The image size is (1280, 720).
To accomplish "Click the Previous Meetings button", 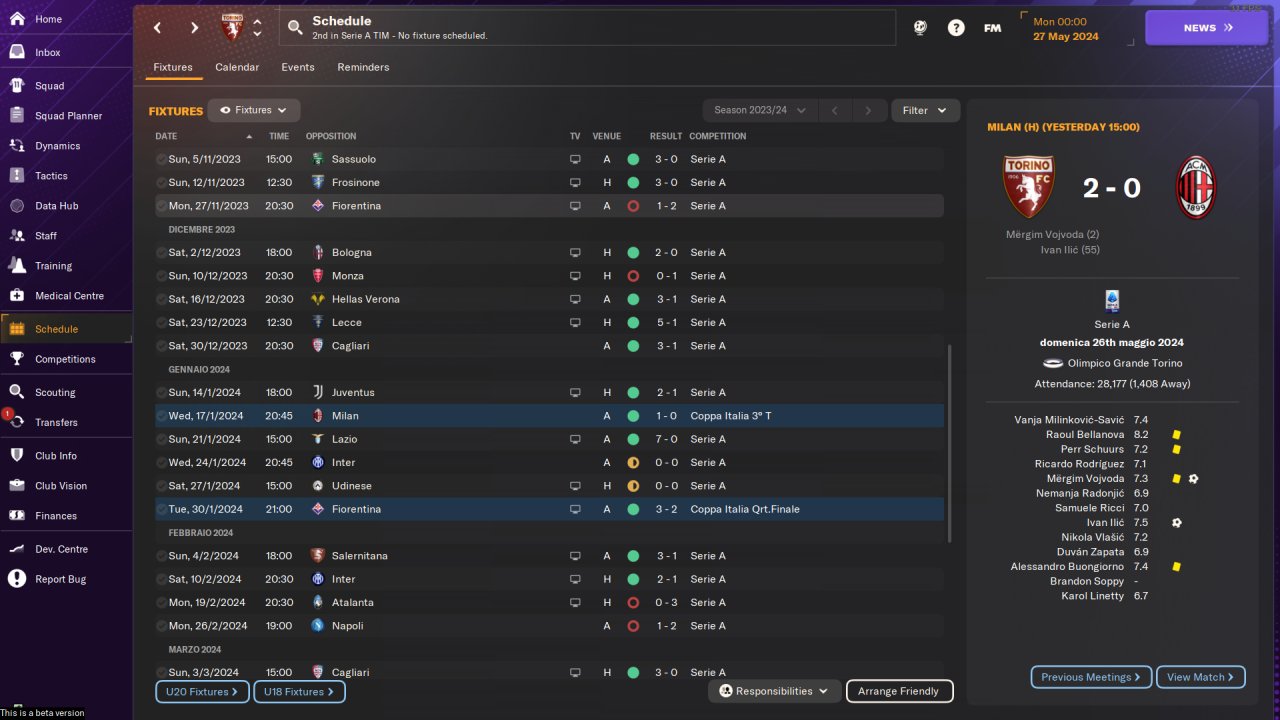I will click(1091, 677).
